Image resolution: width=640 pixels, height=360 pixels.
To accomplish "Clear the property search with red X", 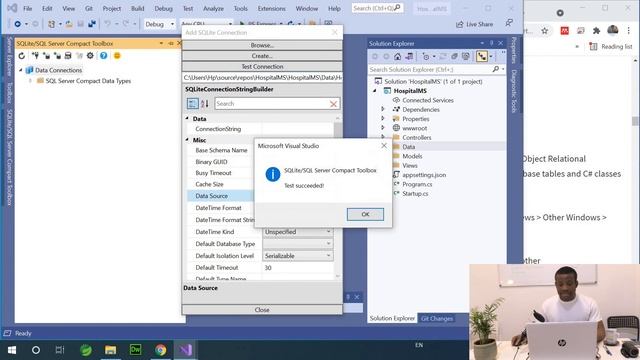I will pyautogui.click(x=333, y=104).
